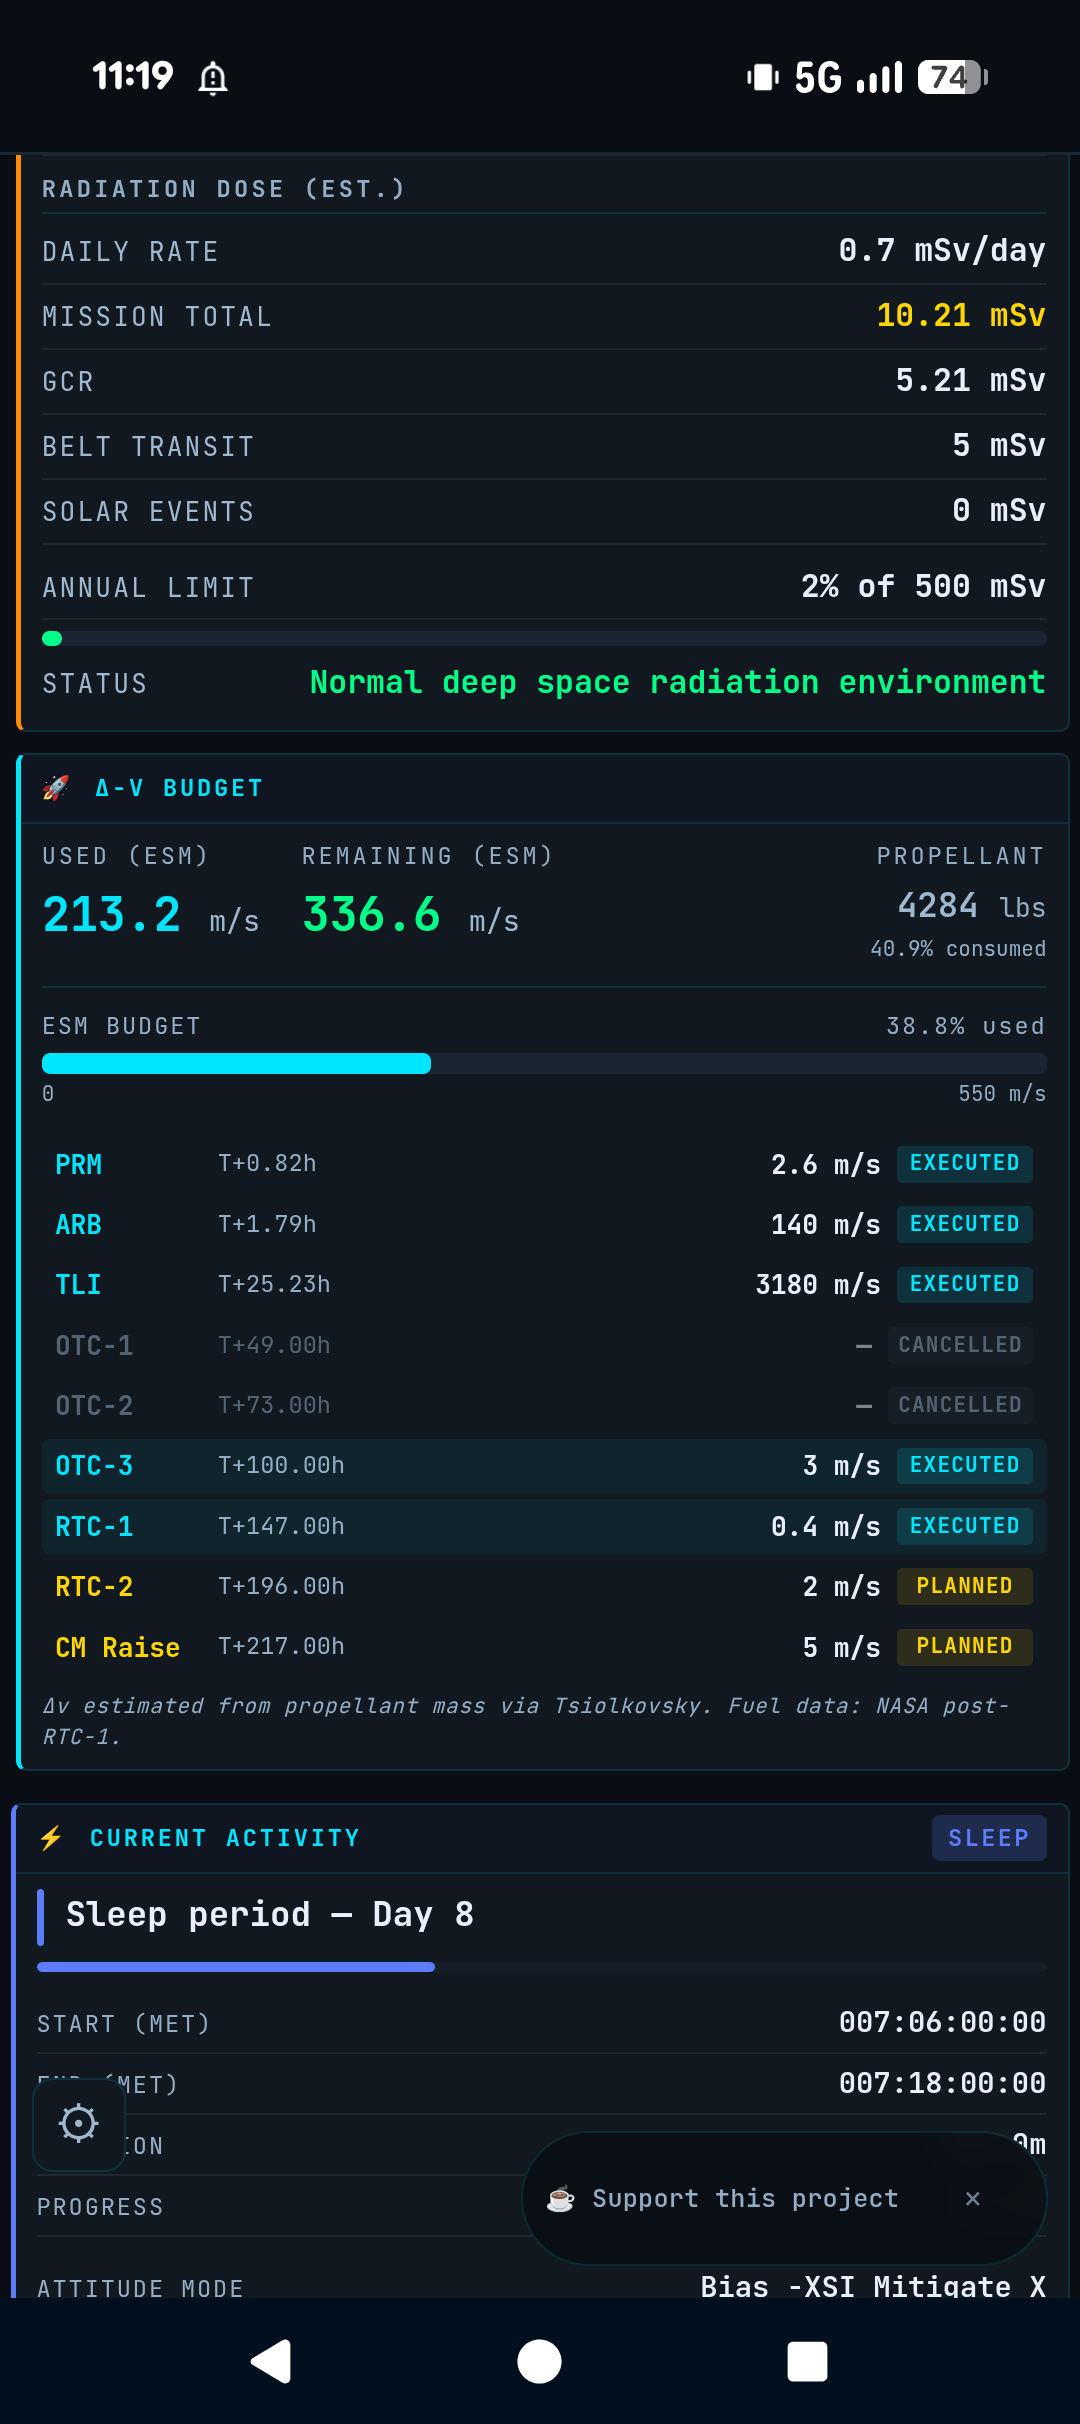This screenshot has width=1080, height=2424.
Task: Select the RTC-1 maneuver row
Action: 544,1526
